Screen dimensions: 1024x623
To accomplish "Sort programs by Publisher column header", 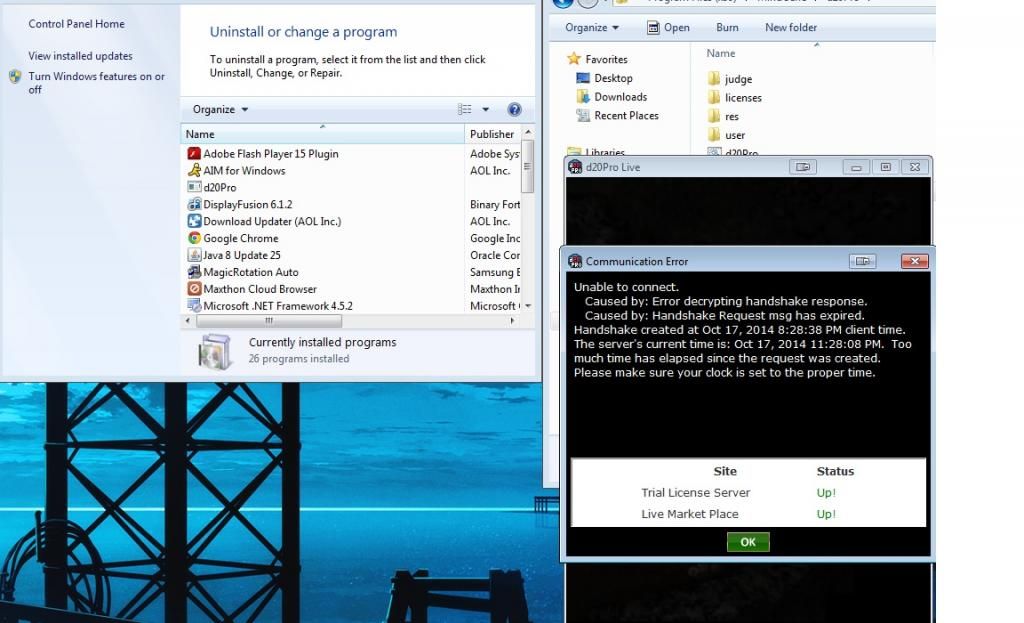I will tap(493, 134).
